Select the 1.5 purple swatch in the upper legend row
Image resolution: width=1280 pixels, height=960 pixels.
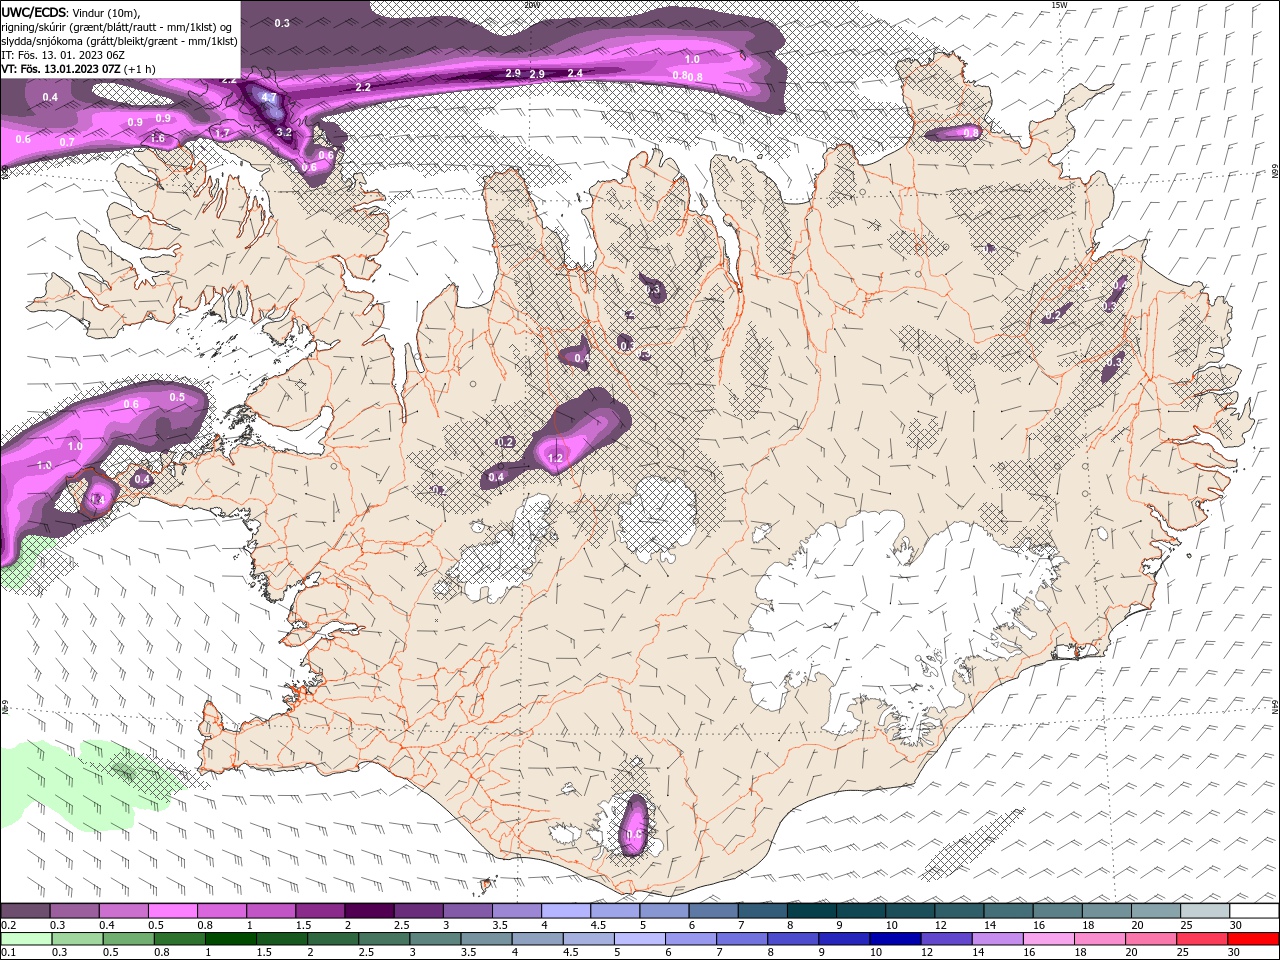click(319, 911)
